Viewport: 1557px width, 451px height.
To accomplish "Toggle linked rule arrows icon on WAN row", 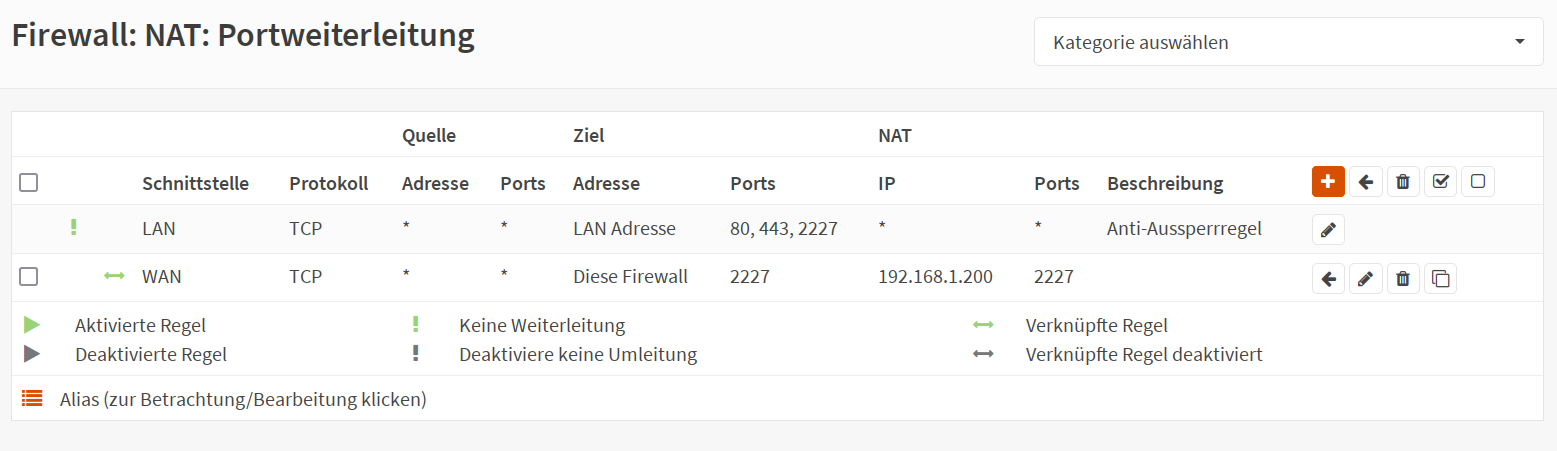I will pos(114,277).
